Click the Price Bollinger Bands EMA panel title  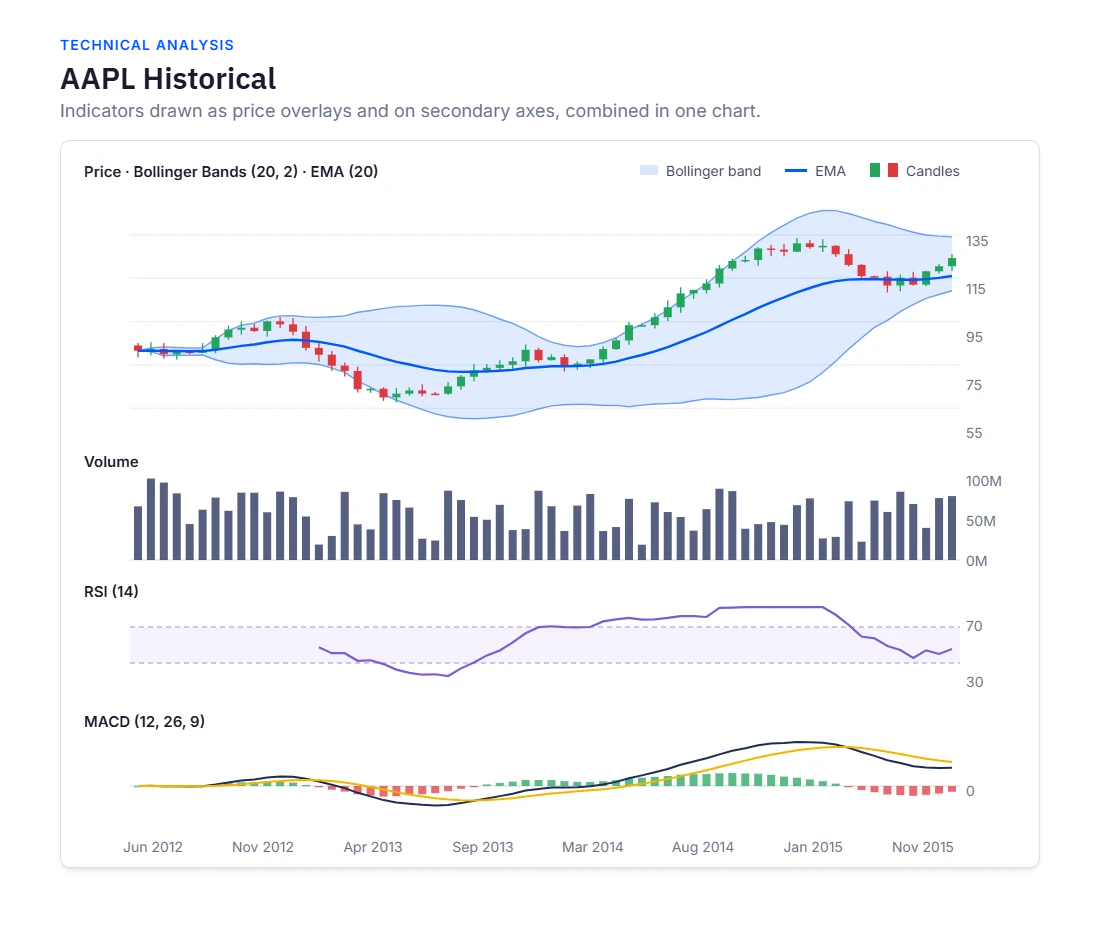[x=231, y=172]
